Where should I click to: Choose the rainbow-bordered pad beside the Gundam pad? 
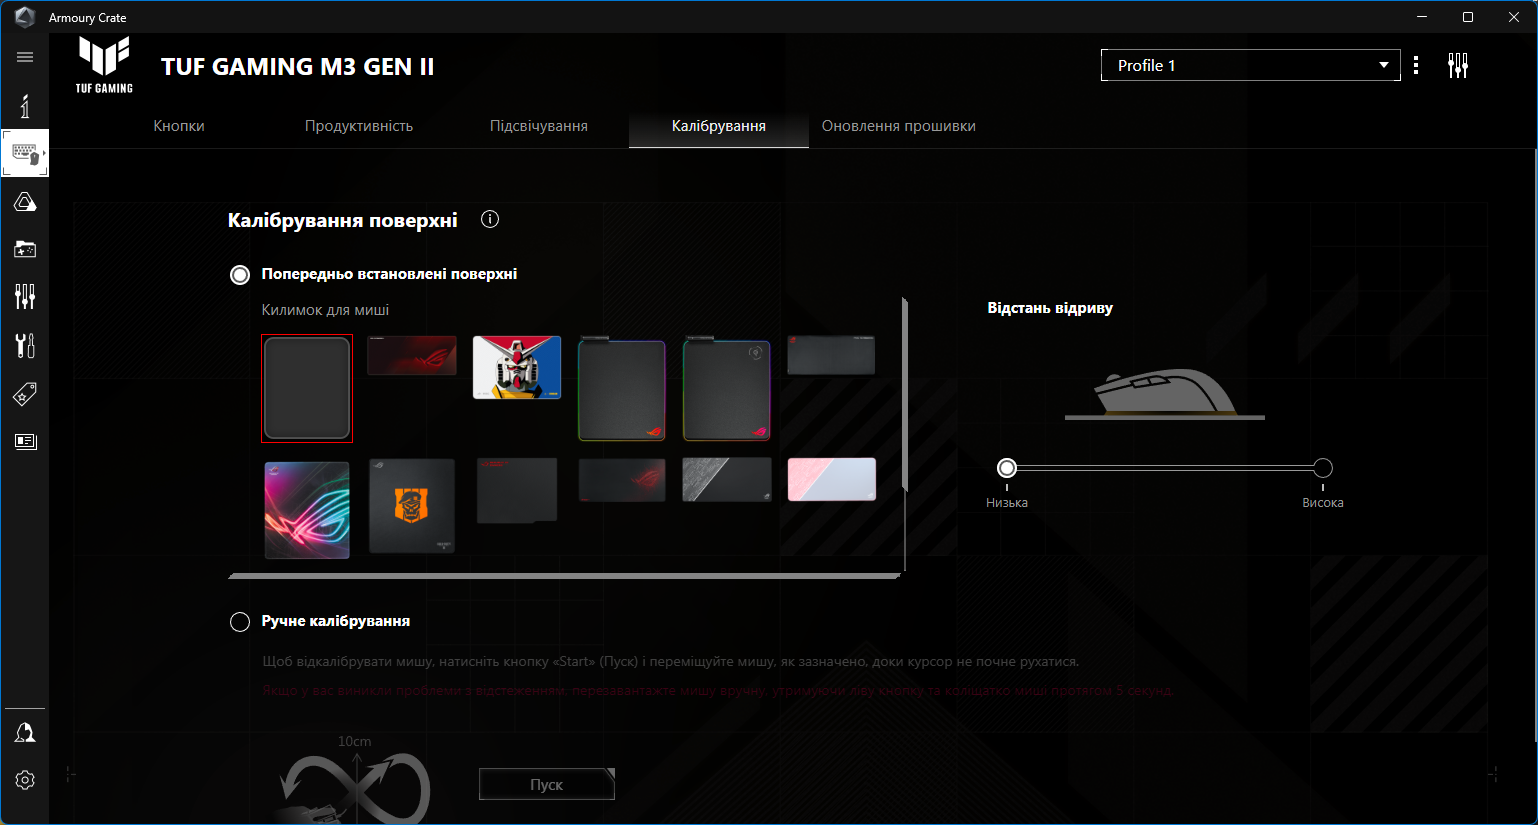point(622,389)
